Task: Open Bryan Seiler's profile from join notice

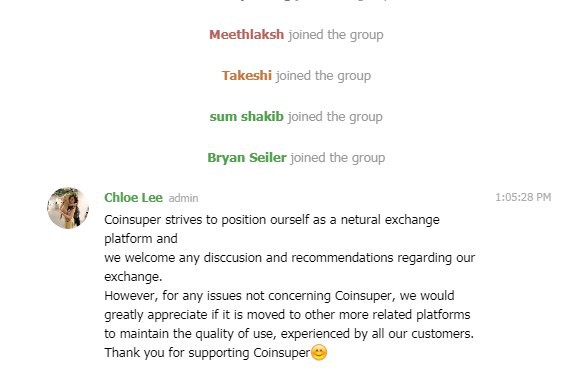Action: click(247, 158)
